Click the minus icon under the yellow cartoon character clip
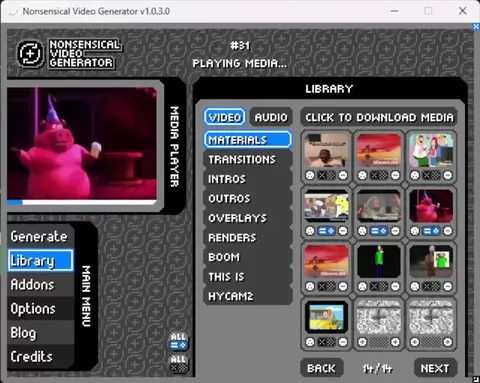The height and width of the screenshot is (383, 480). coord(343,231)
